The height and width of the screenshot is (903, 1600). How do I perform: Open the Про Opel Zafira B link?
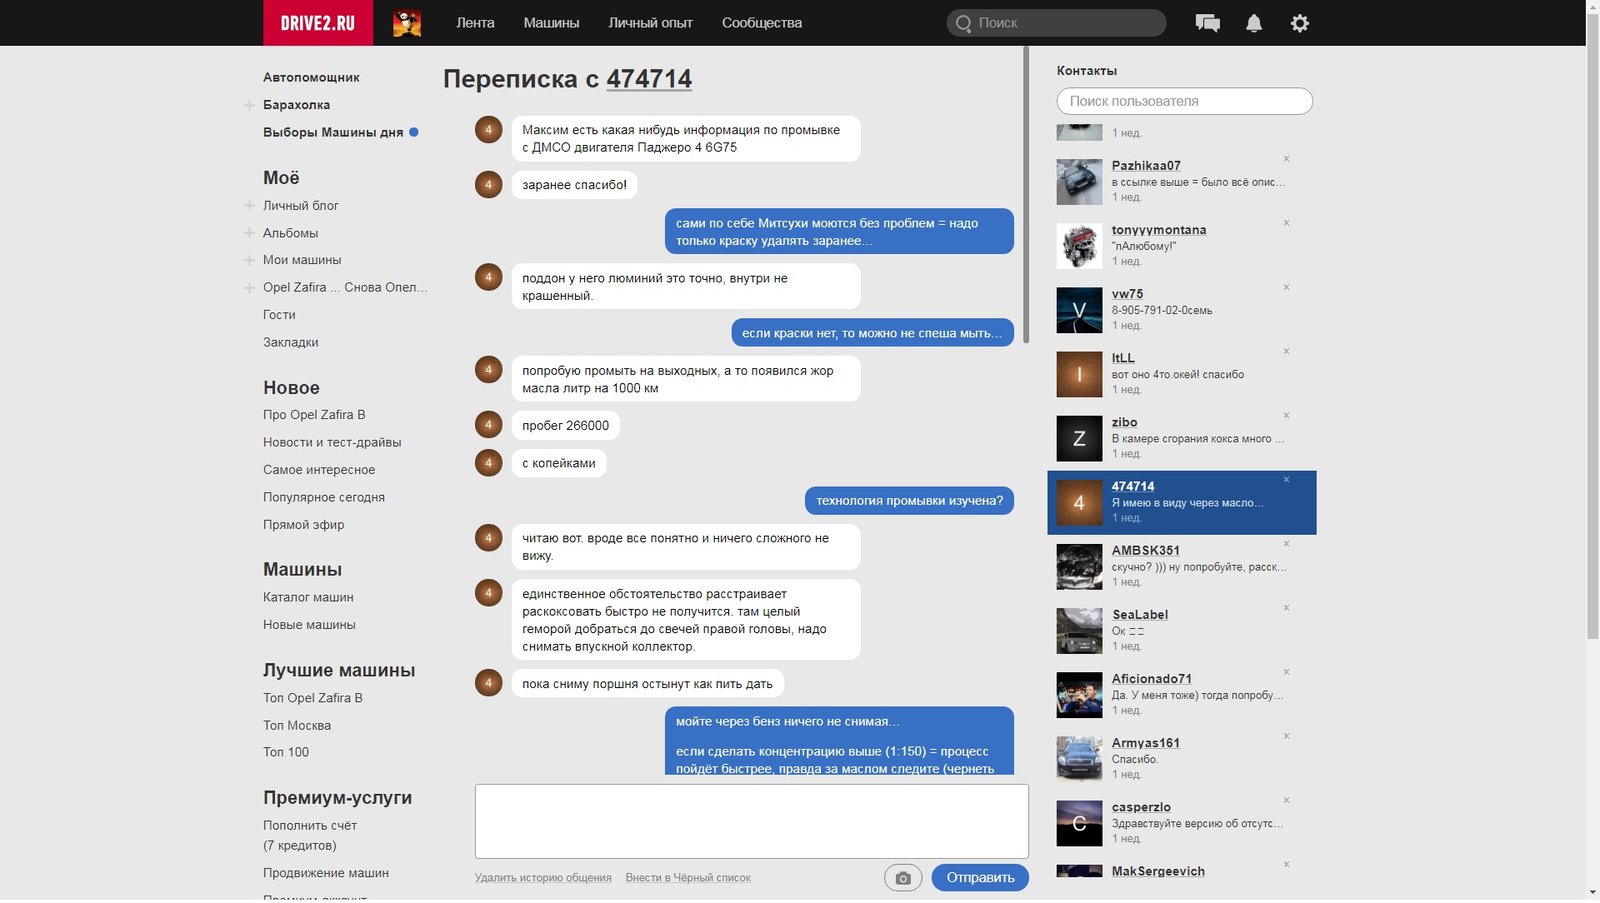pos(314,415)
